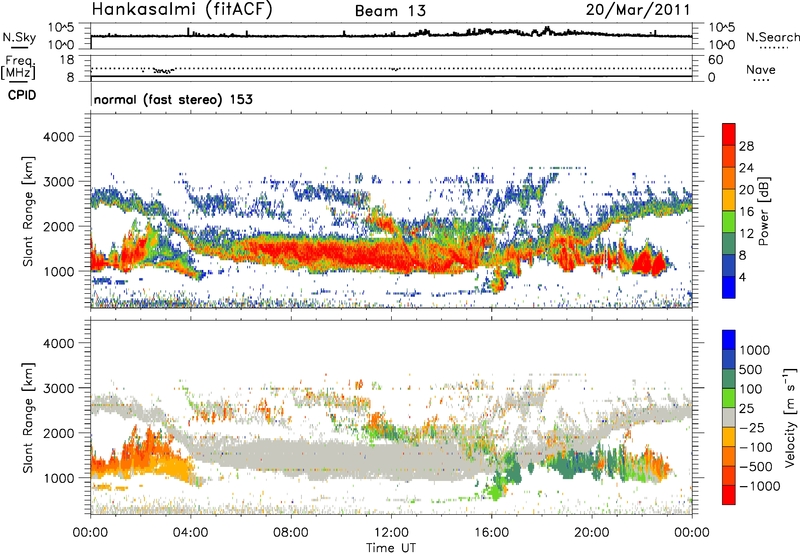Screen dimensions: 800x554
Task: Click the Nave legend label
Action: (x=761, y=70)
